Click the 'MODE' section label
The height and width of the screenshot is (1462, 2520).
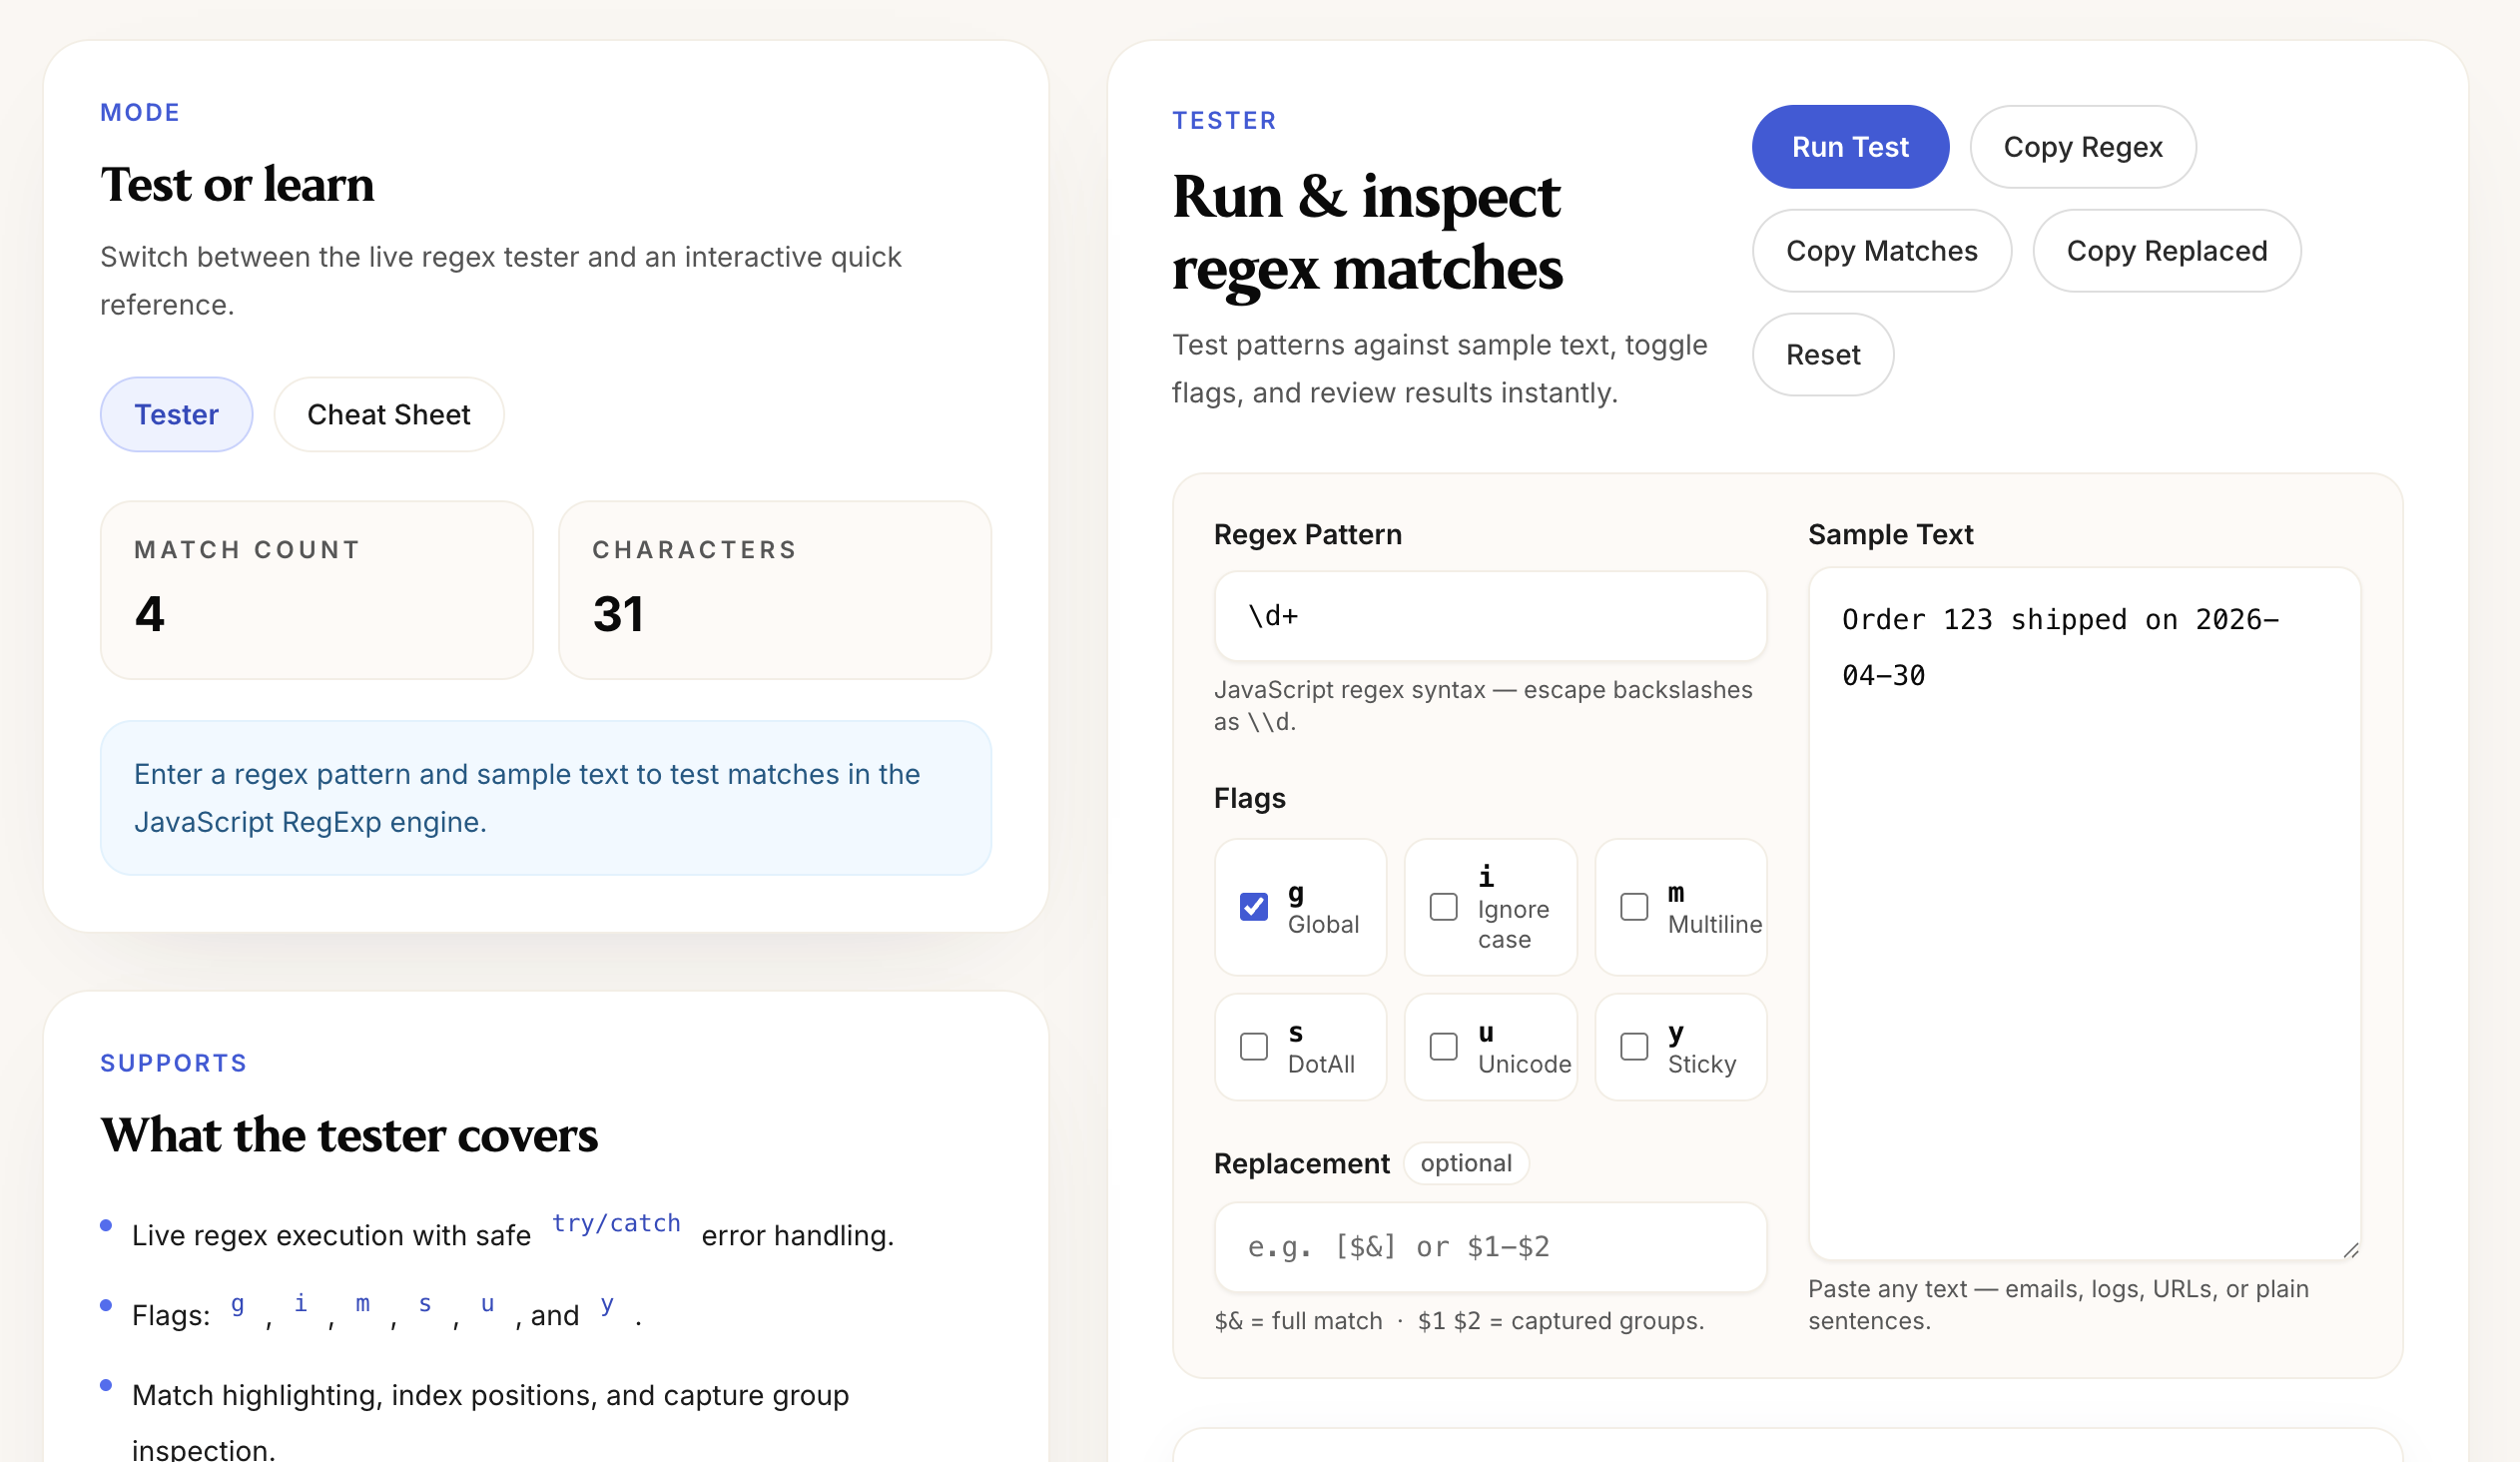[x=140, y=112]
